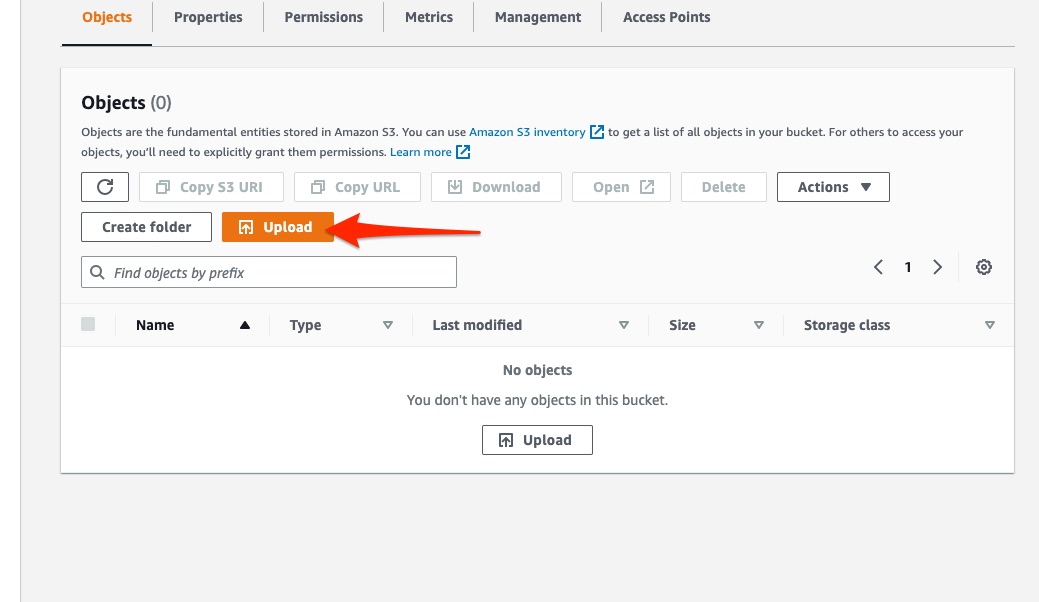Image resolution: width=1039 pixels, height=602 pixels.
Task: Click the white Upload button in empty table
Action: tap(537, 440)
